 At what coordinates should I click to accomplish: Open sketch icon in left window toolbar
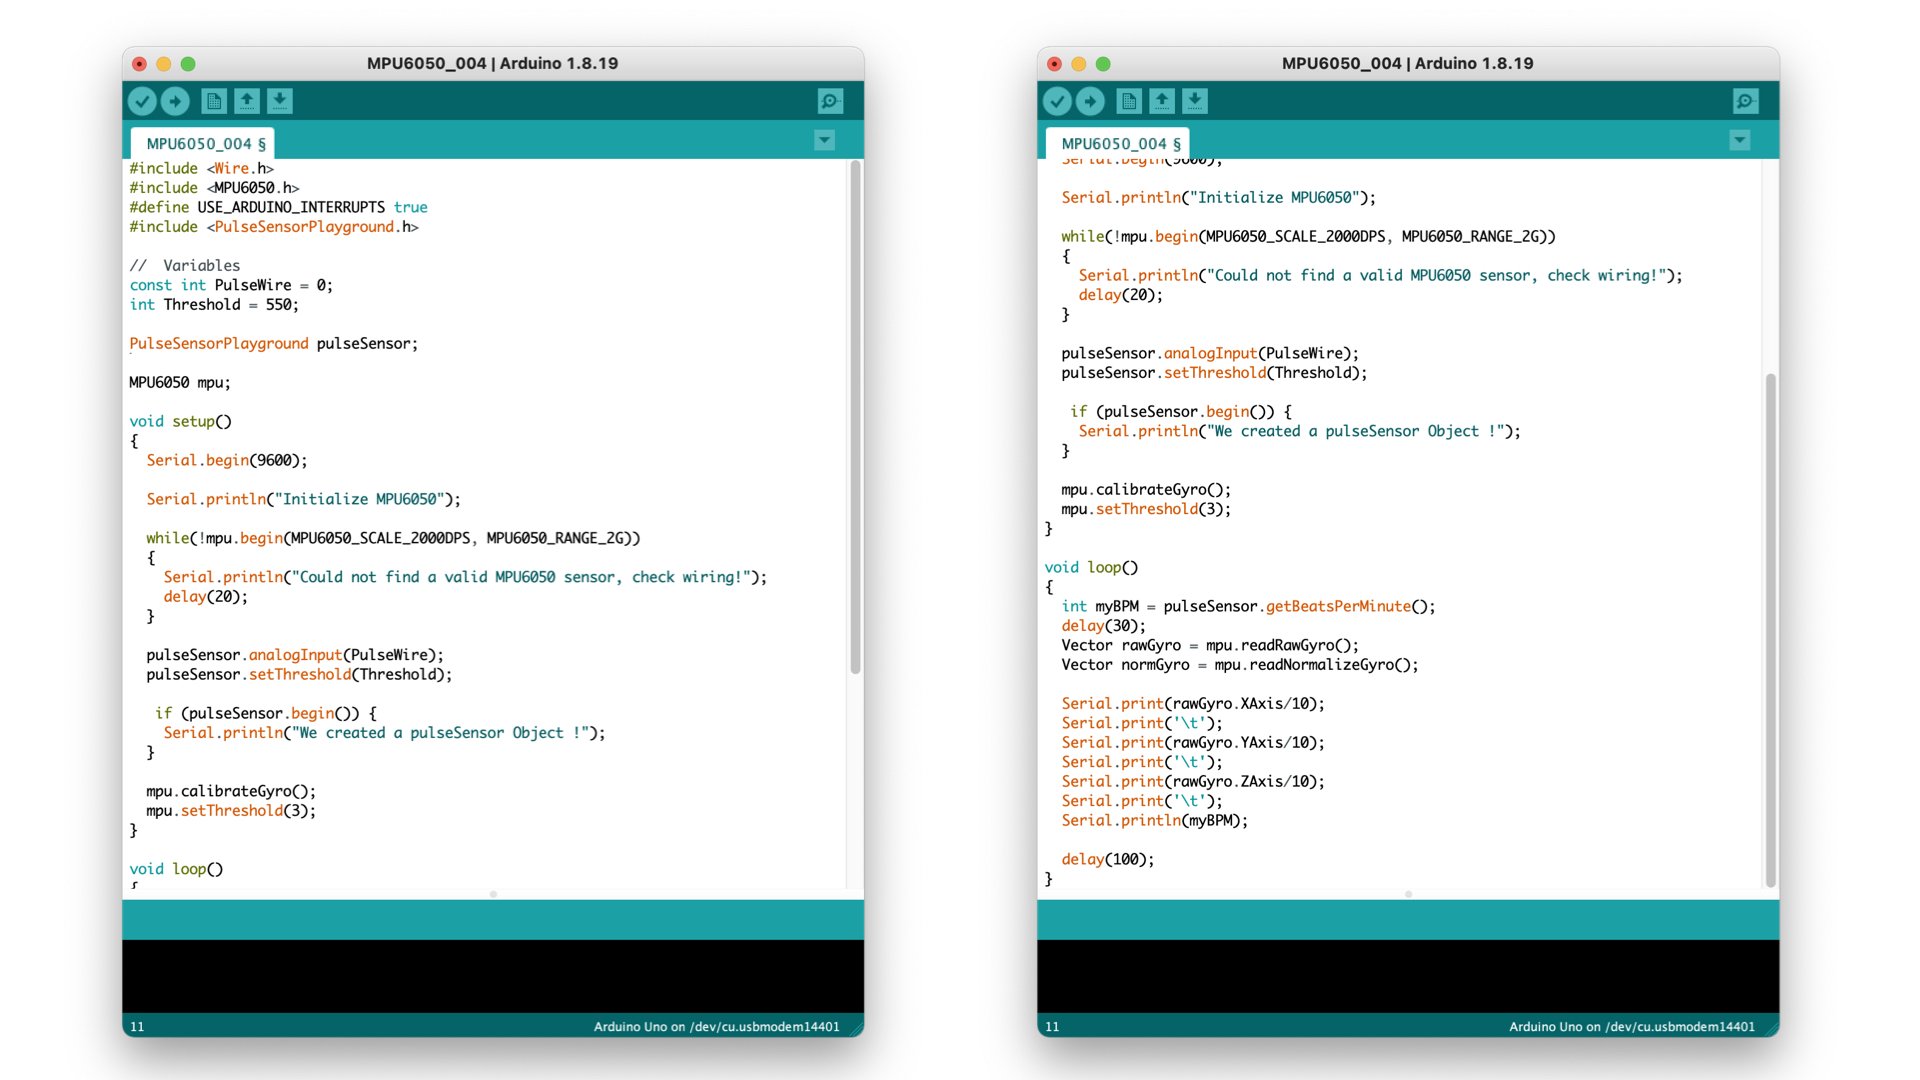coord(247,101)
